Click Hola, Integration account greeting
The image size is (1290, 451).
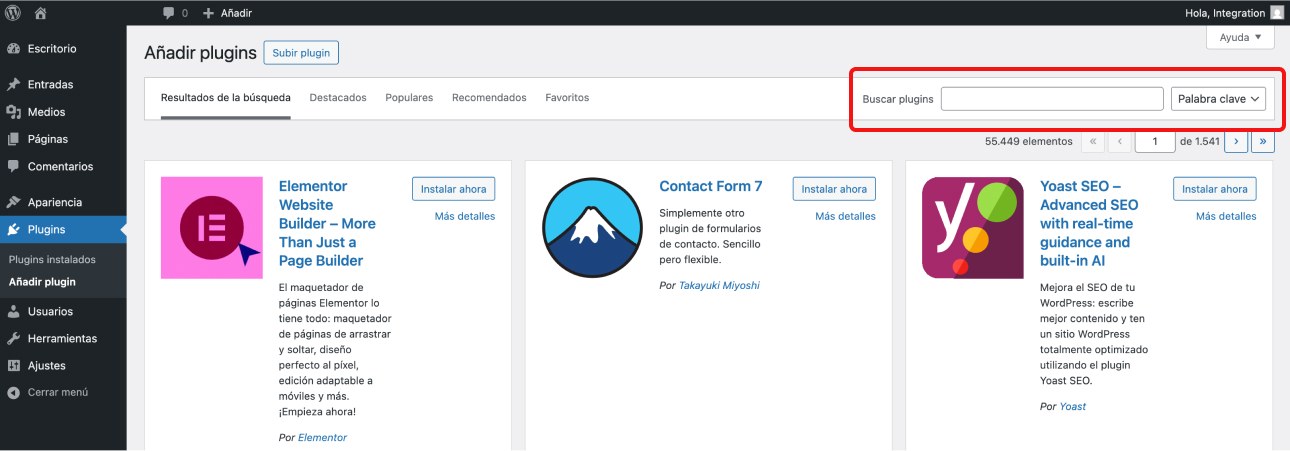click(1224, 13)
